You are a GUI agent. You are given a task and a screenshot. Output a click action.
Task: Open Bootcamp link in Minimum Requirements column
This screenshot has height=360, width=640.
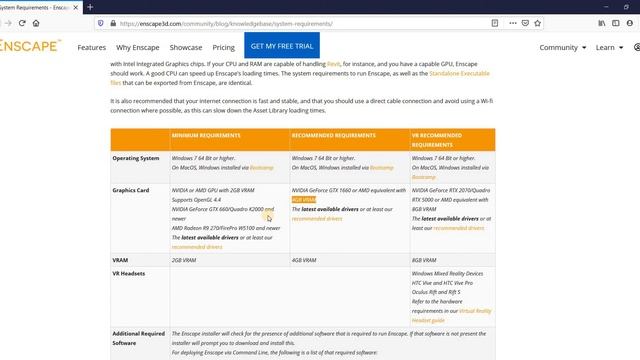(261, 168)
